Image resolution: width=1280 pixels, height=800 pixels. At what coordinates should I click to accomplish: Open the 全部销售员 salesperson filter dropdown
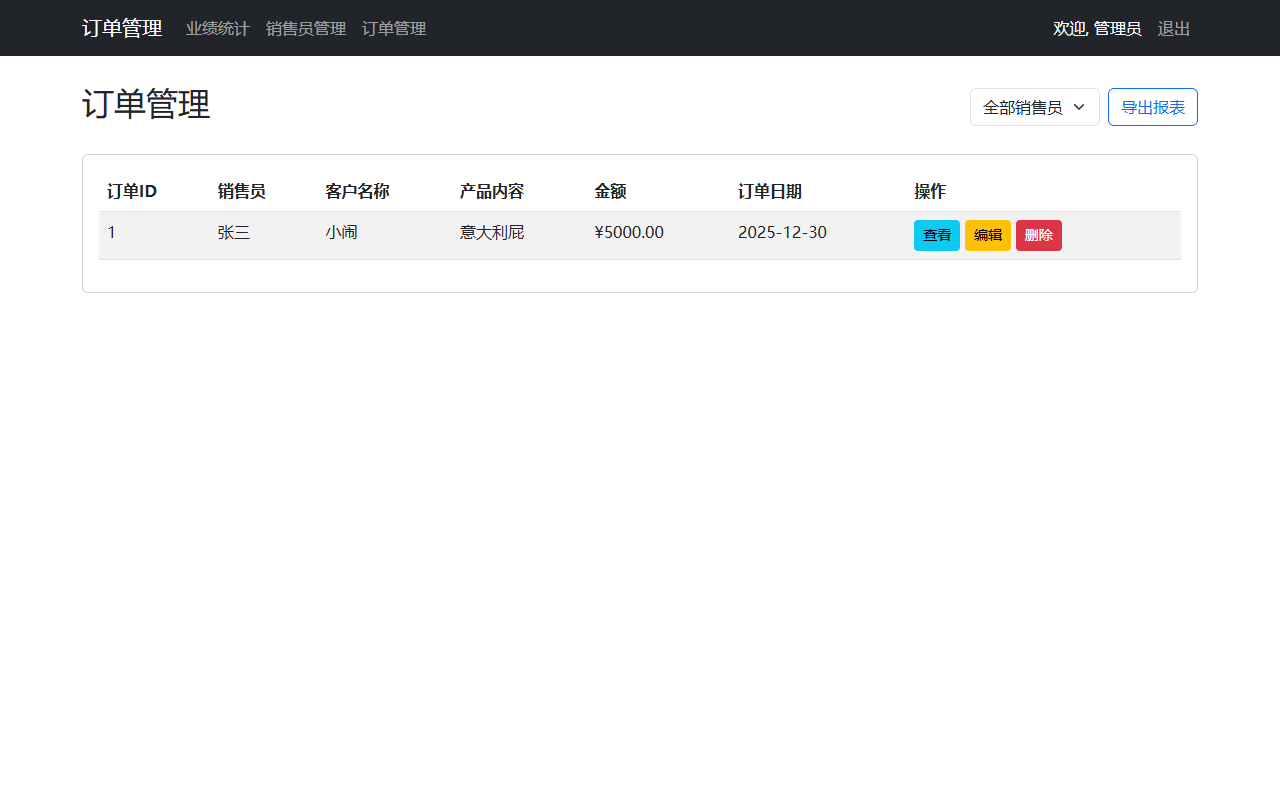point(1034,107)
